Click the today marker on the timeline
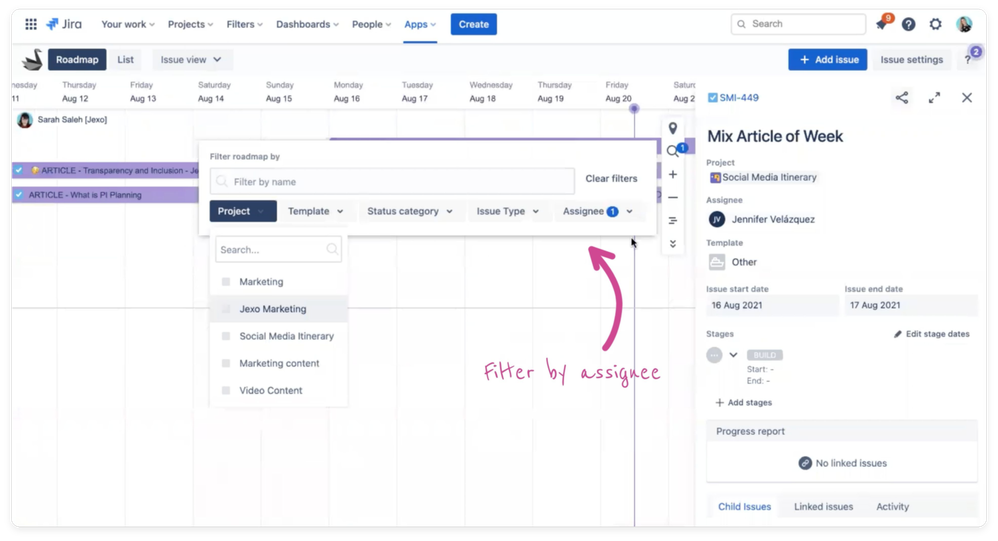The width and height of the screenshot is (998, 541). 634,109
